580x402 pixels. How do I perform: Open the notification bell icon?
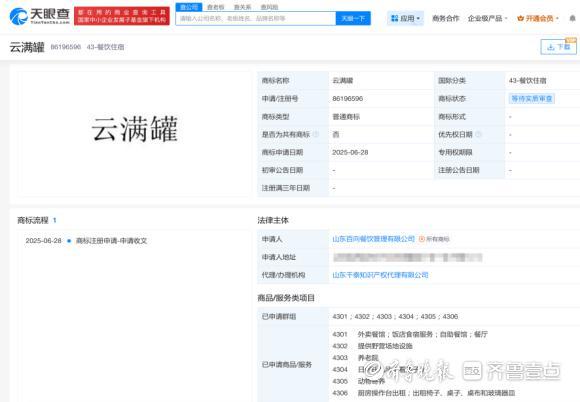click(572, 18)
